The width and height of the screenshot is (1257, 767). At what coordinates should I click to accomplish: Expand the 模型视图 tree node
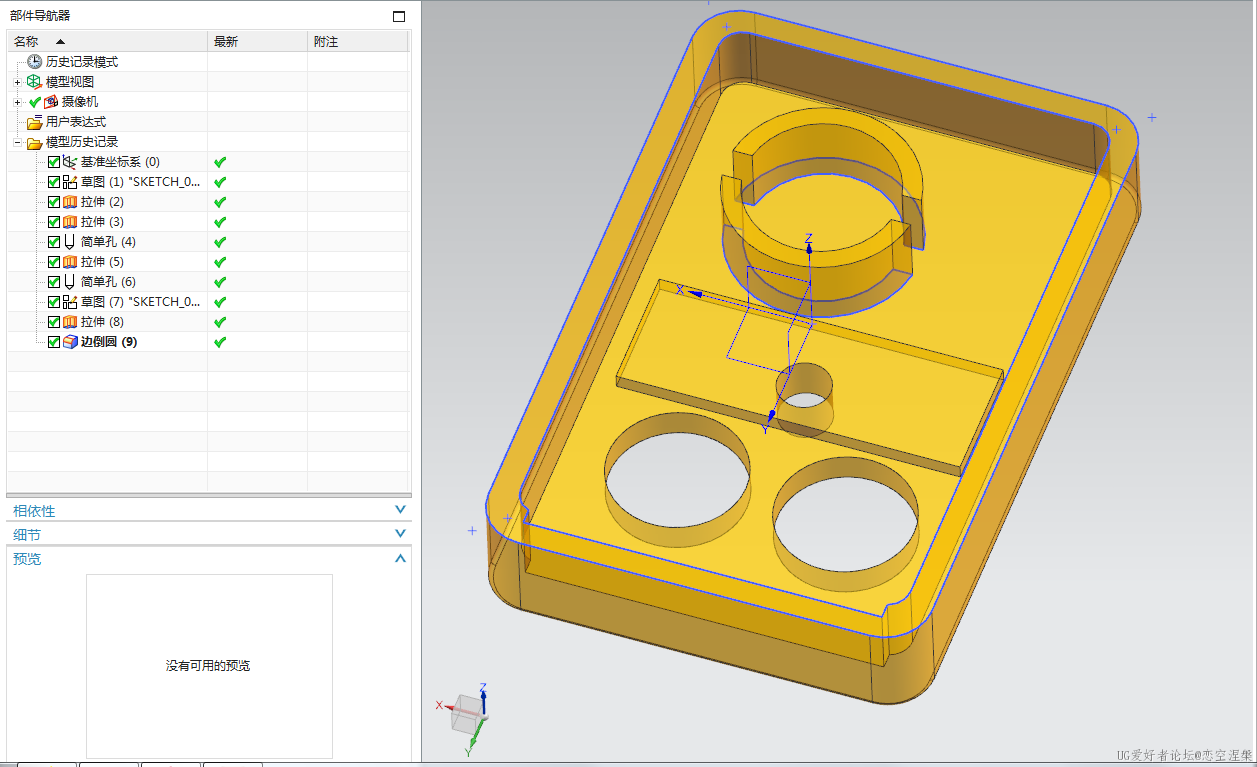pos(17,82)
